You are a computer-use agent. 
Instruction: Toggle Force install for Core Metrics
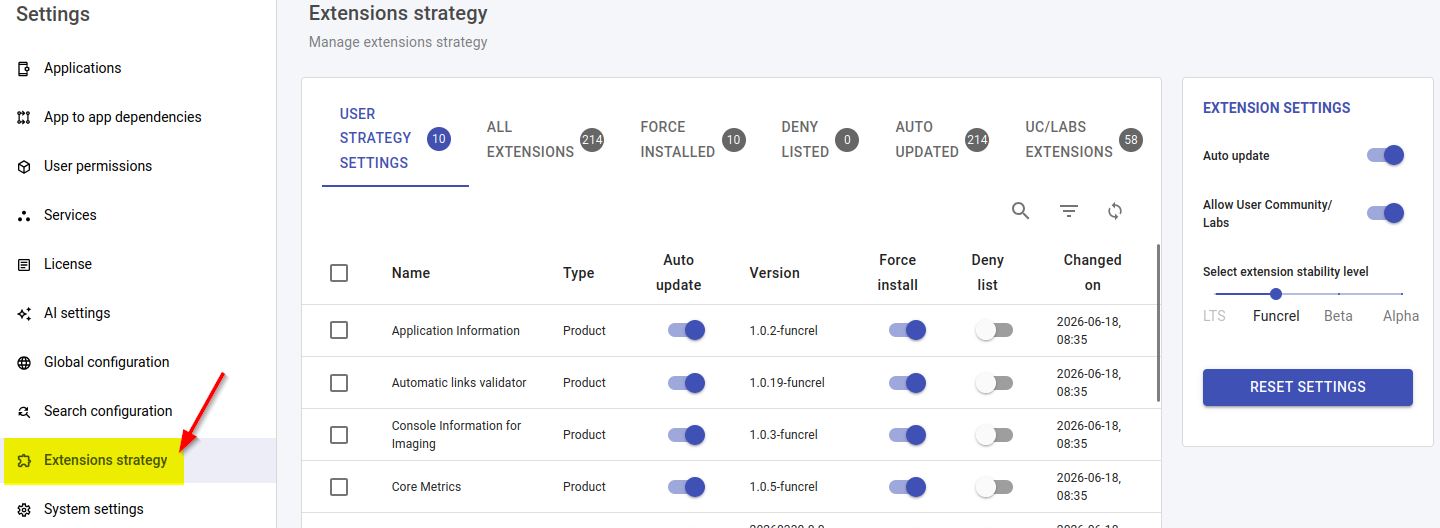click(907, 486)
